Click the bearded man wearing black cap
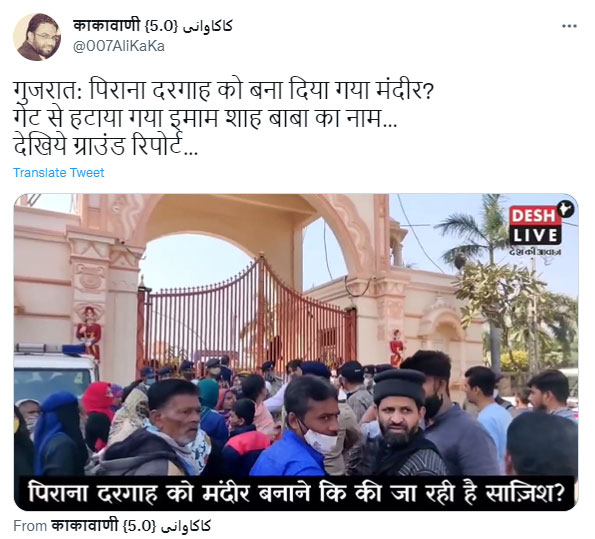 click(401, 421)
